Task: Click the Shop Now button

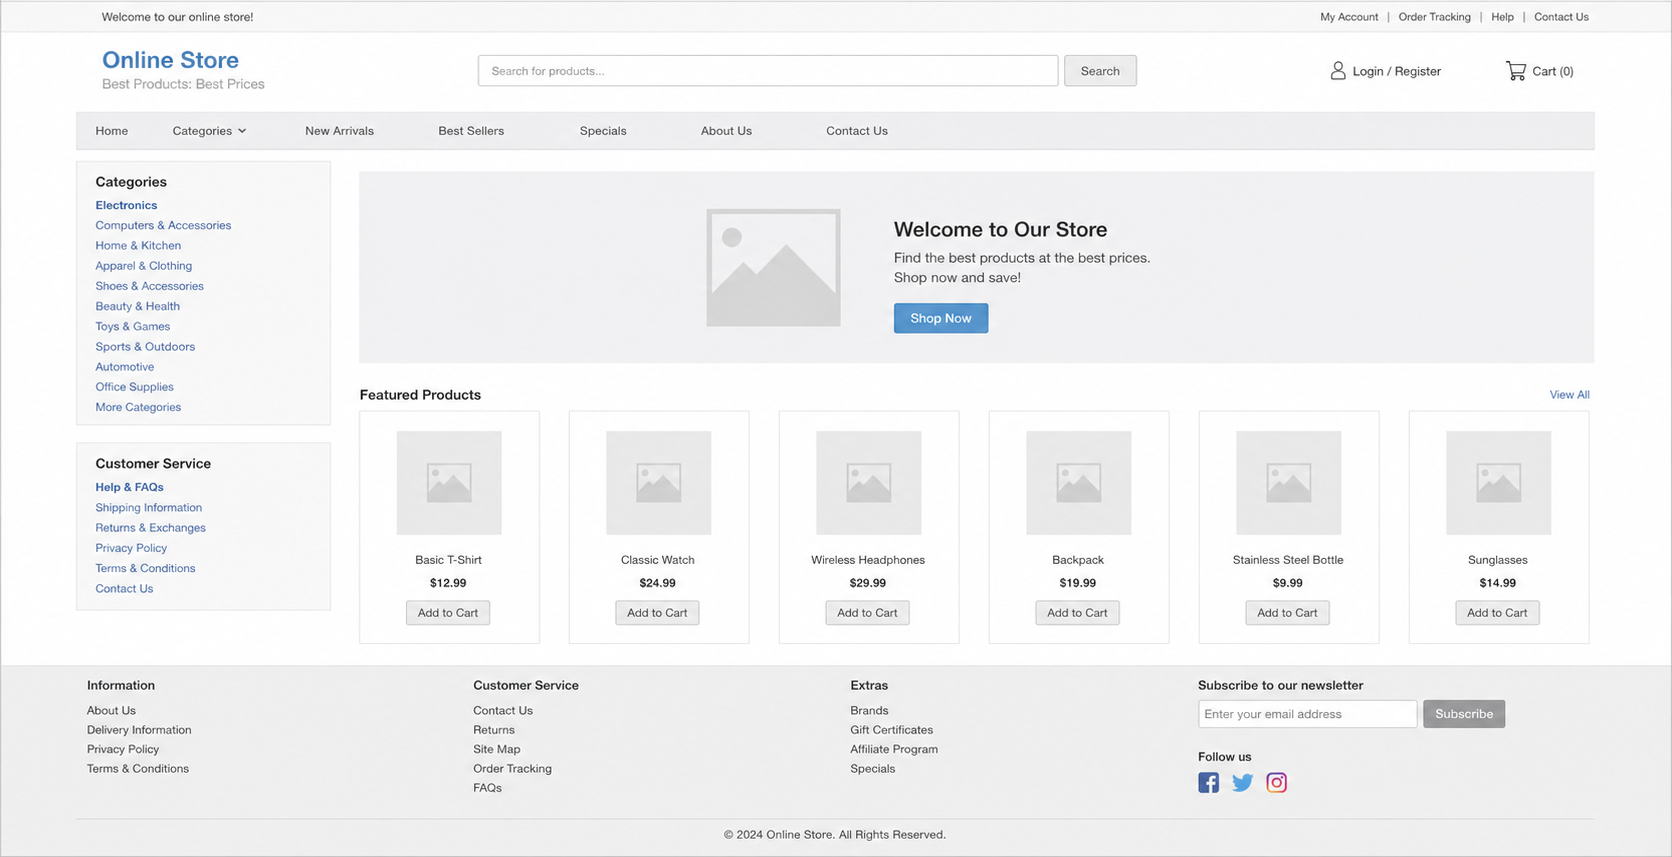Action: (x=941, y=318)
